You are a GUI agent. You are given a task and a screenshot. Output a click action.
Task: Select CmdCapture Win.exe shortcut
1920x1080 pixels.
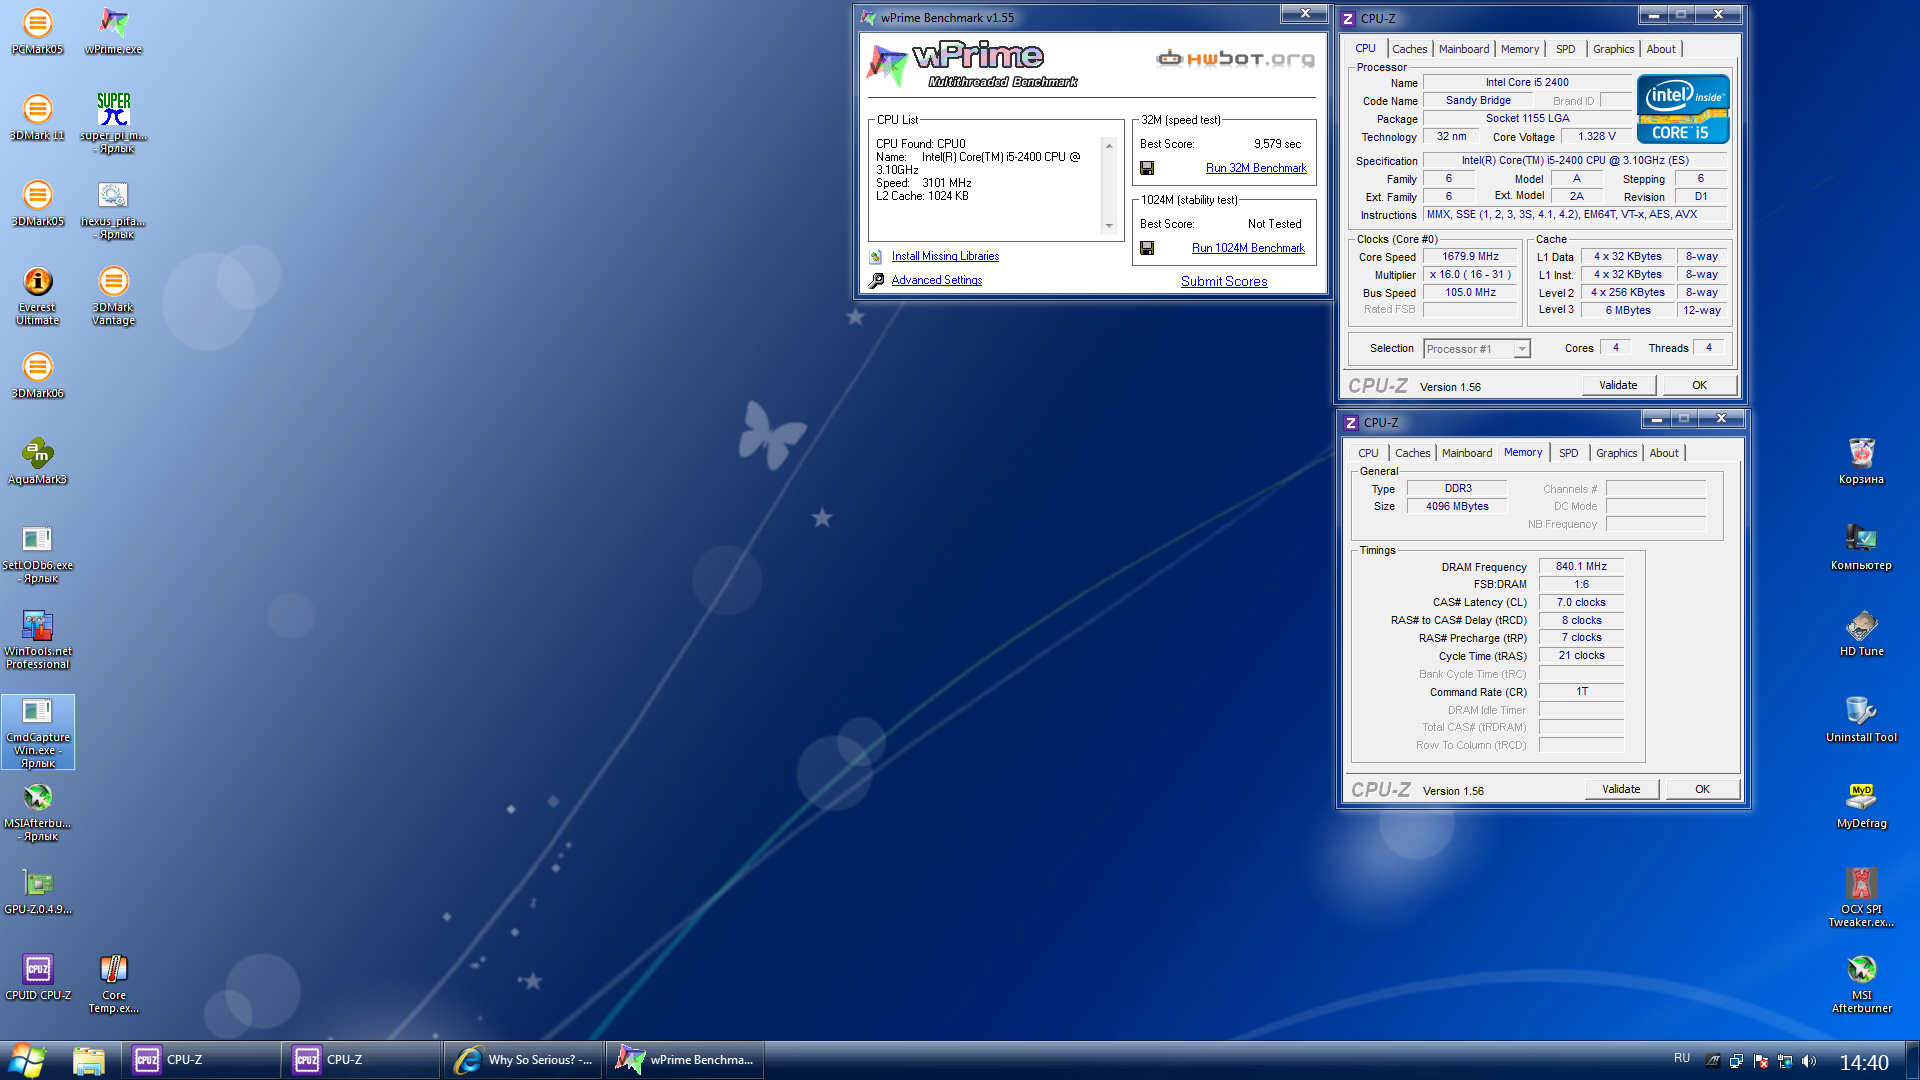(38, 731)
